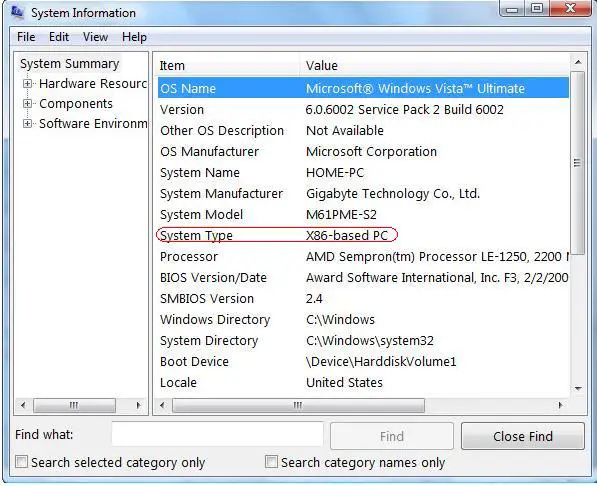Screen dimensions: 597x486
Task: Select the SMBIOS Version row
Action: 363,299
